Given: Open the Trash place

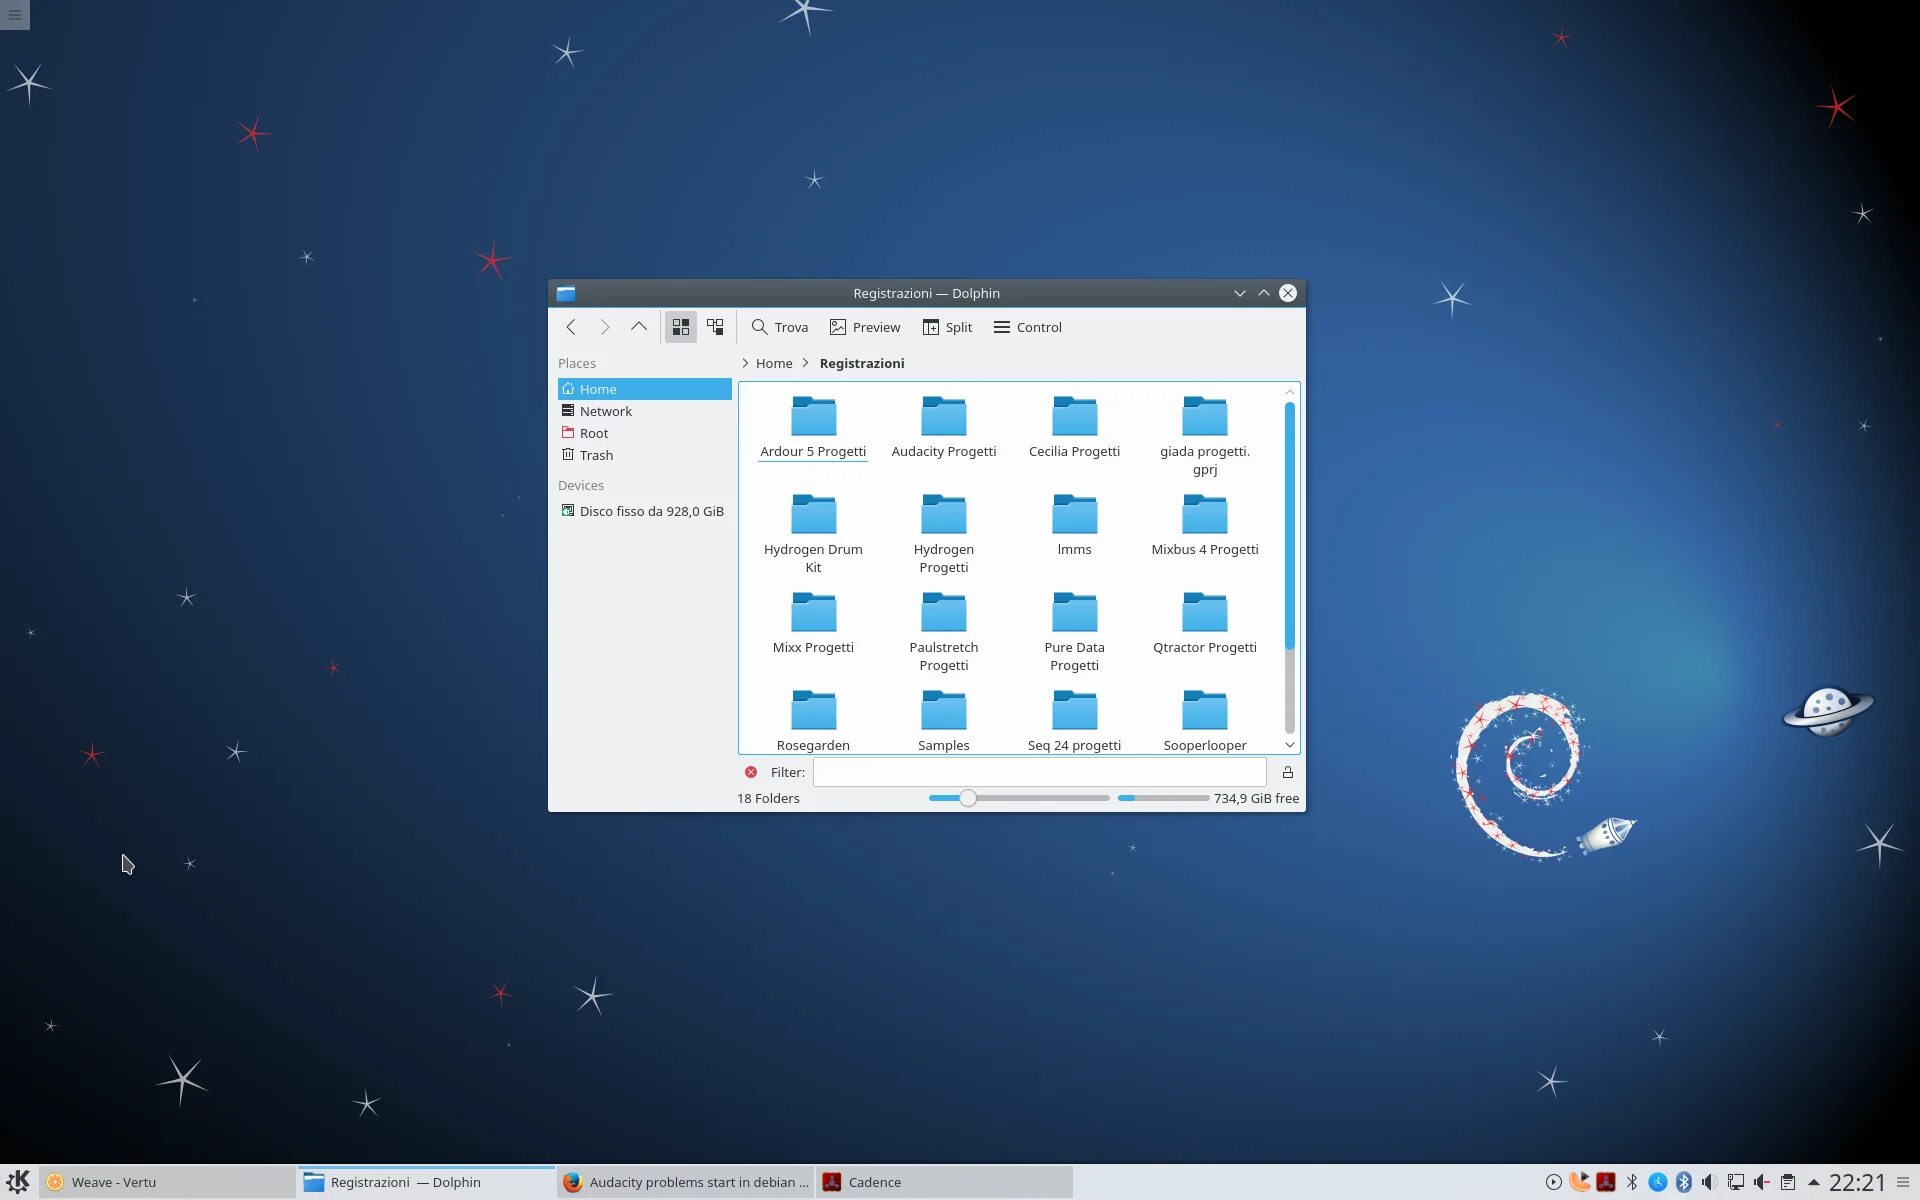Looking at the screenshot, I should click(596, 455).
